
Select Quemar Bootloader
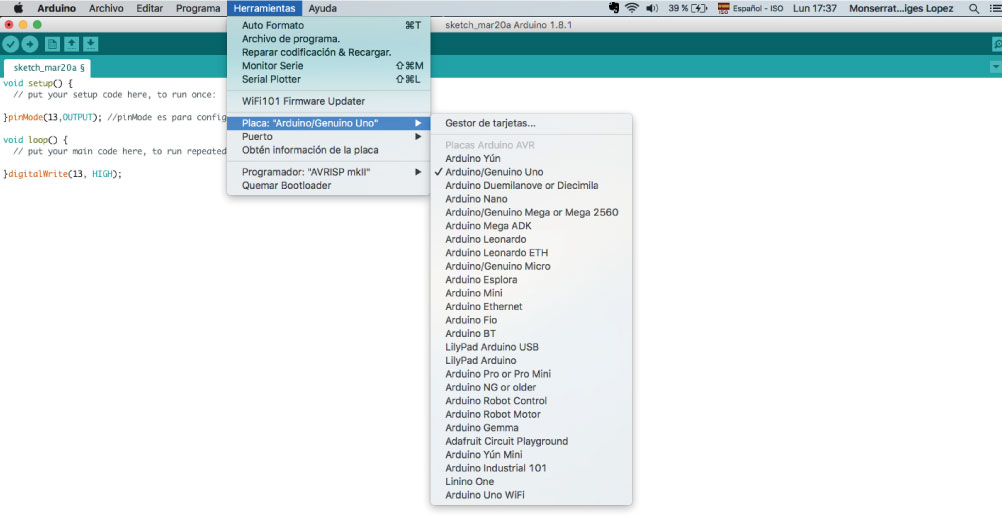[328, 185]
